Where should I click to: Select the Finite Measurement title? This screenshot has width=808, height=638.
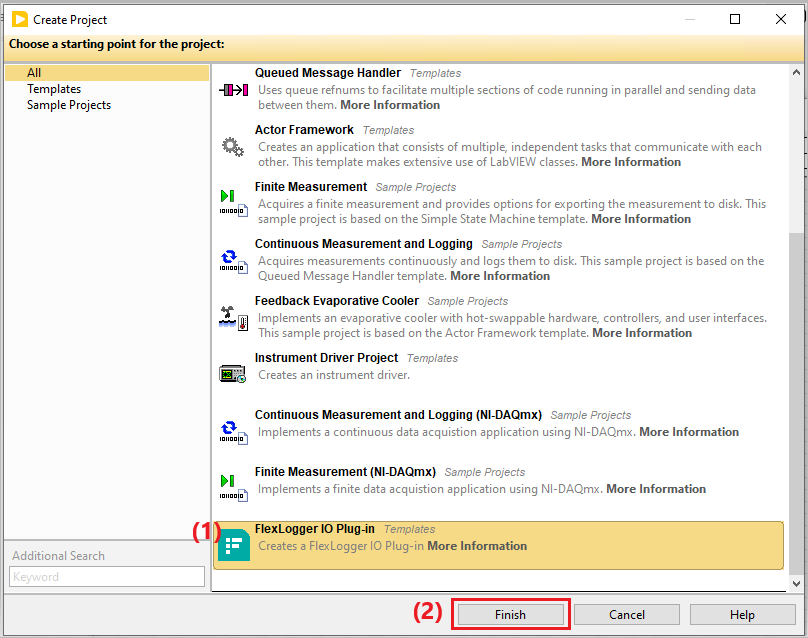(x=311, y=187)
